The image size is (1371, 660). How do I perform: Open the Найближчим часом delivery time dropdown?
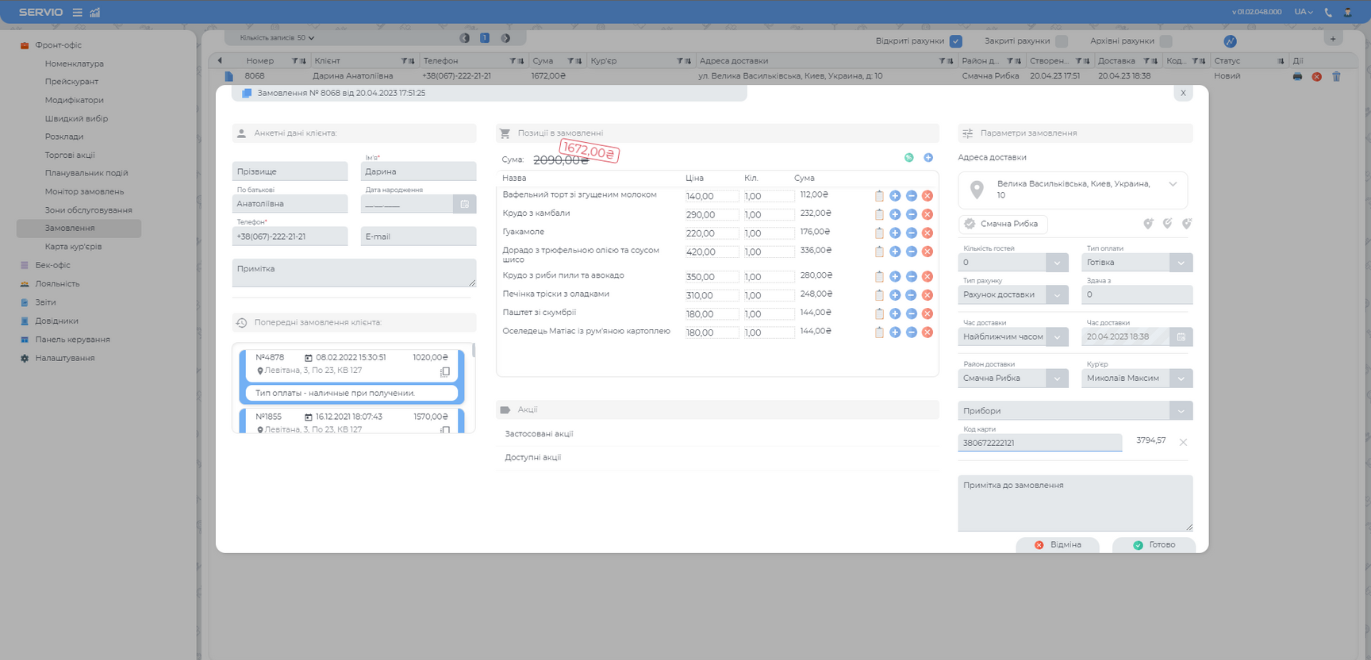[1057, 337]
